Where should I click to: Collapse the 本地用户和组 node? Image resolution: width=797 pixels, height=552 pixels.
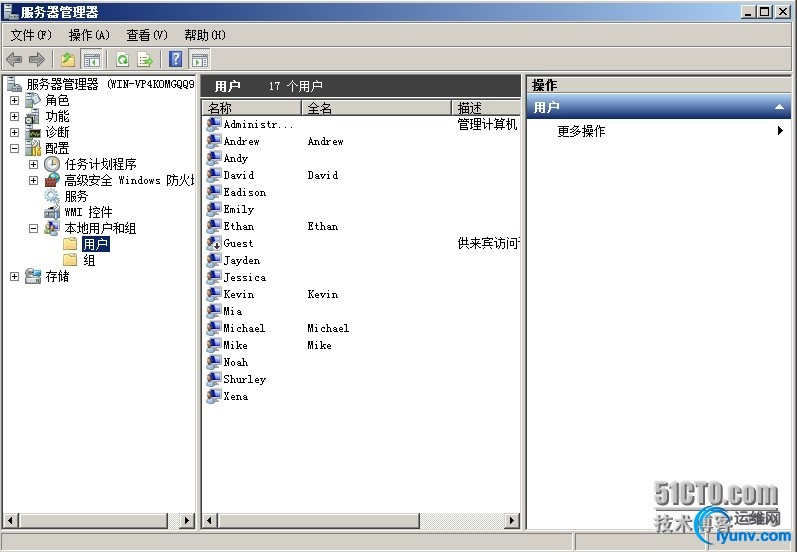[34, 229]
